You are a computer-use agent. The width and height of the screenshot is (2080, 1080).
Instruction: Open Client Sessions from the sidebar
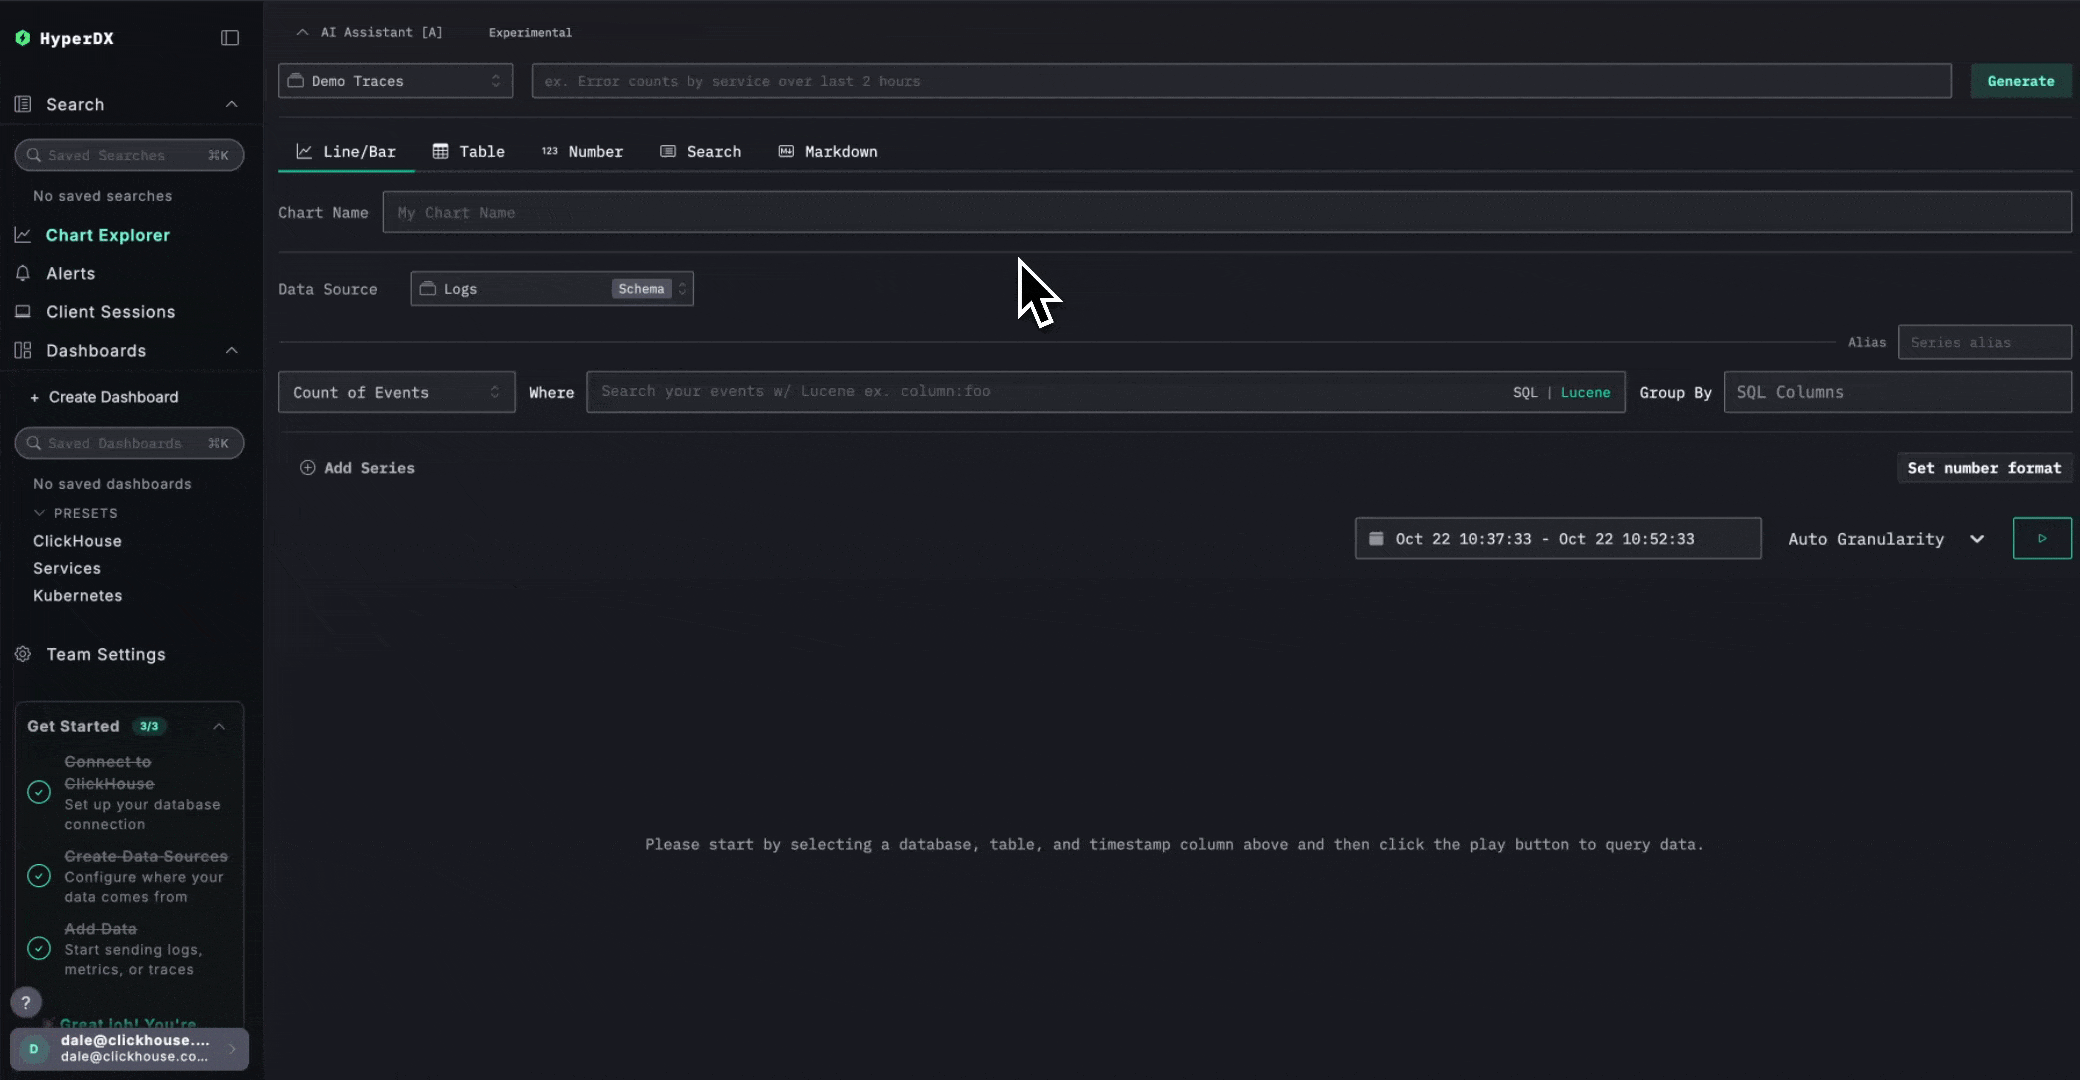coord(110,312)
